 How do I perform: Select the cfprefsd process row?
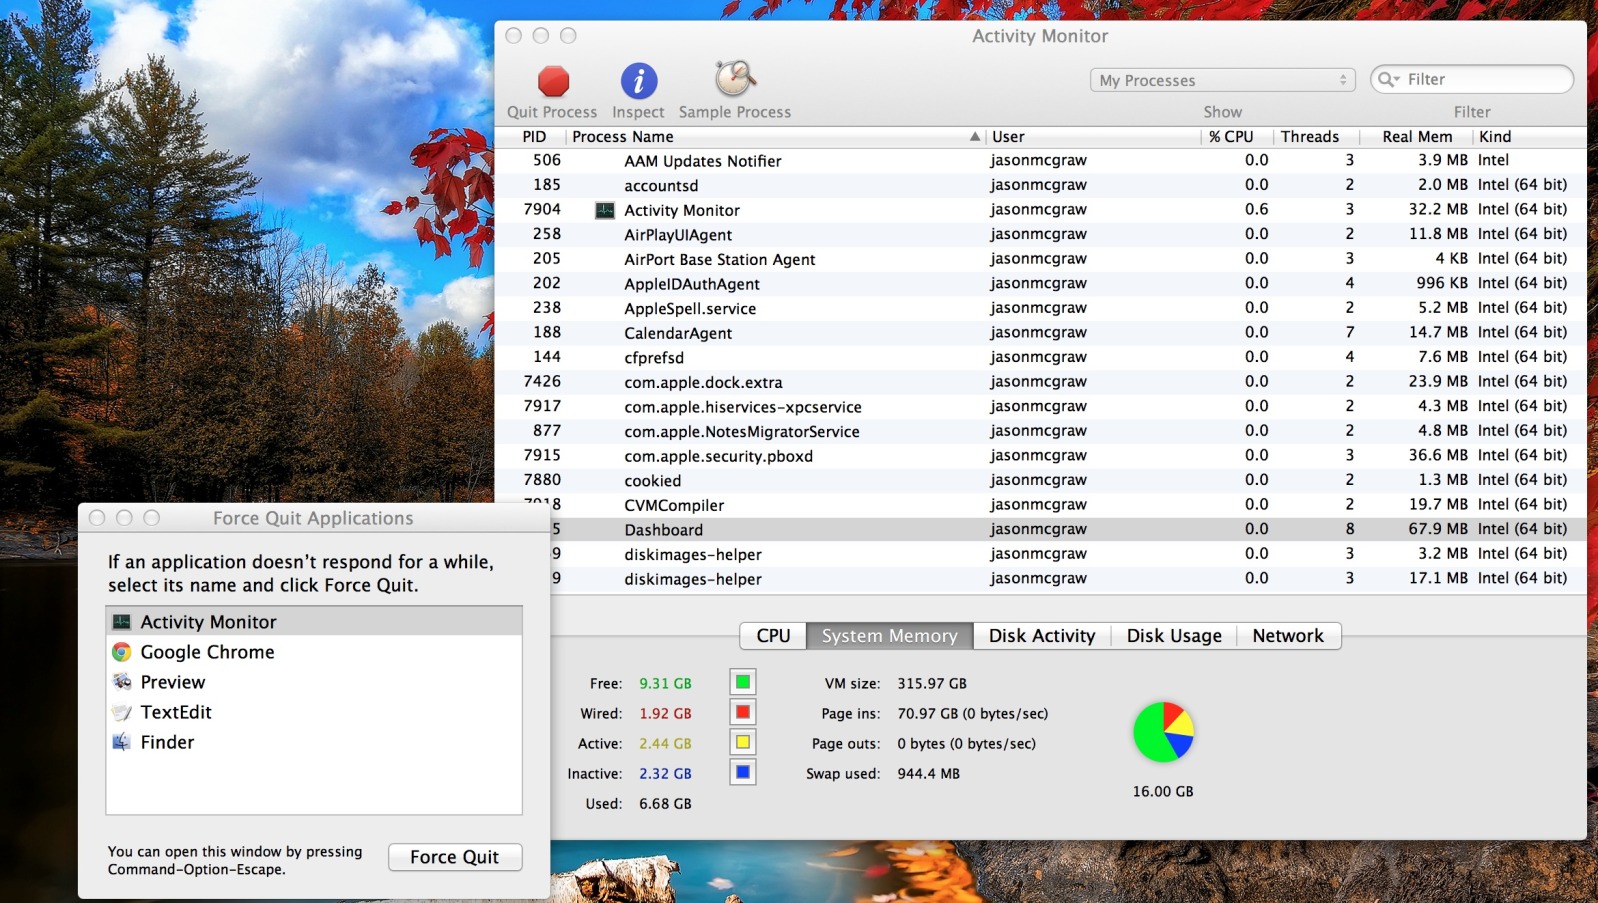1040,357
